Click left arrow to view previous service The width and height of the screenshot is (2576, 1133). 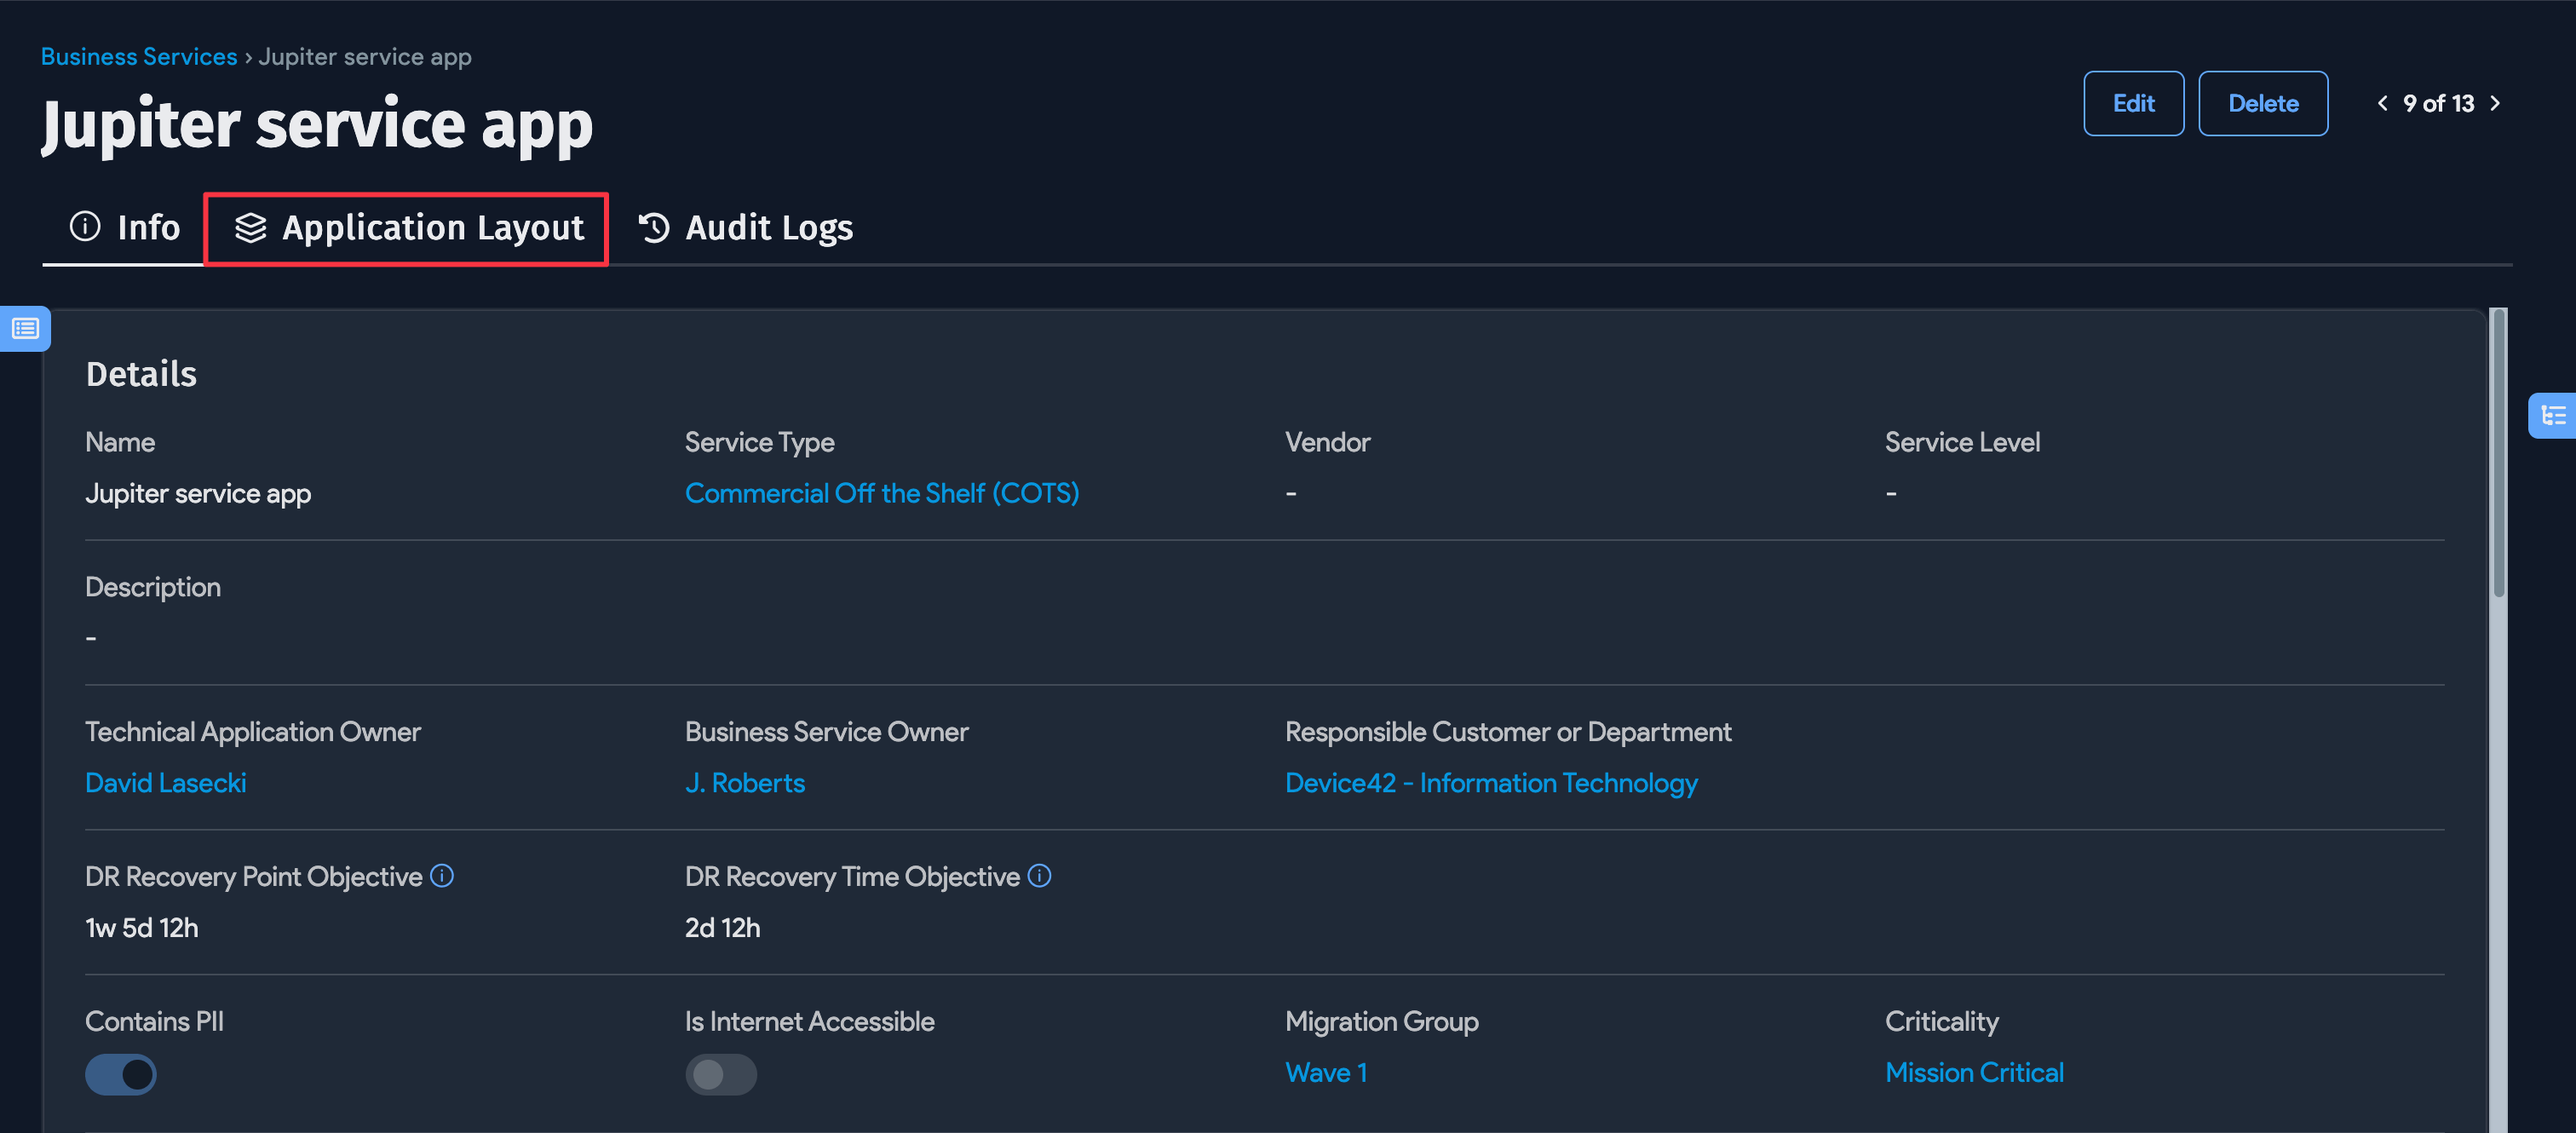pos(2382,103)
